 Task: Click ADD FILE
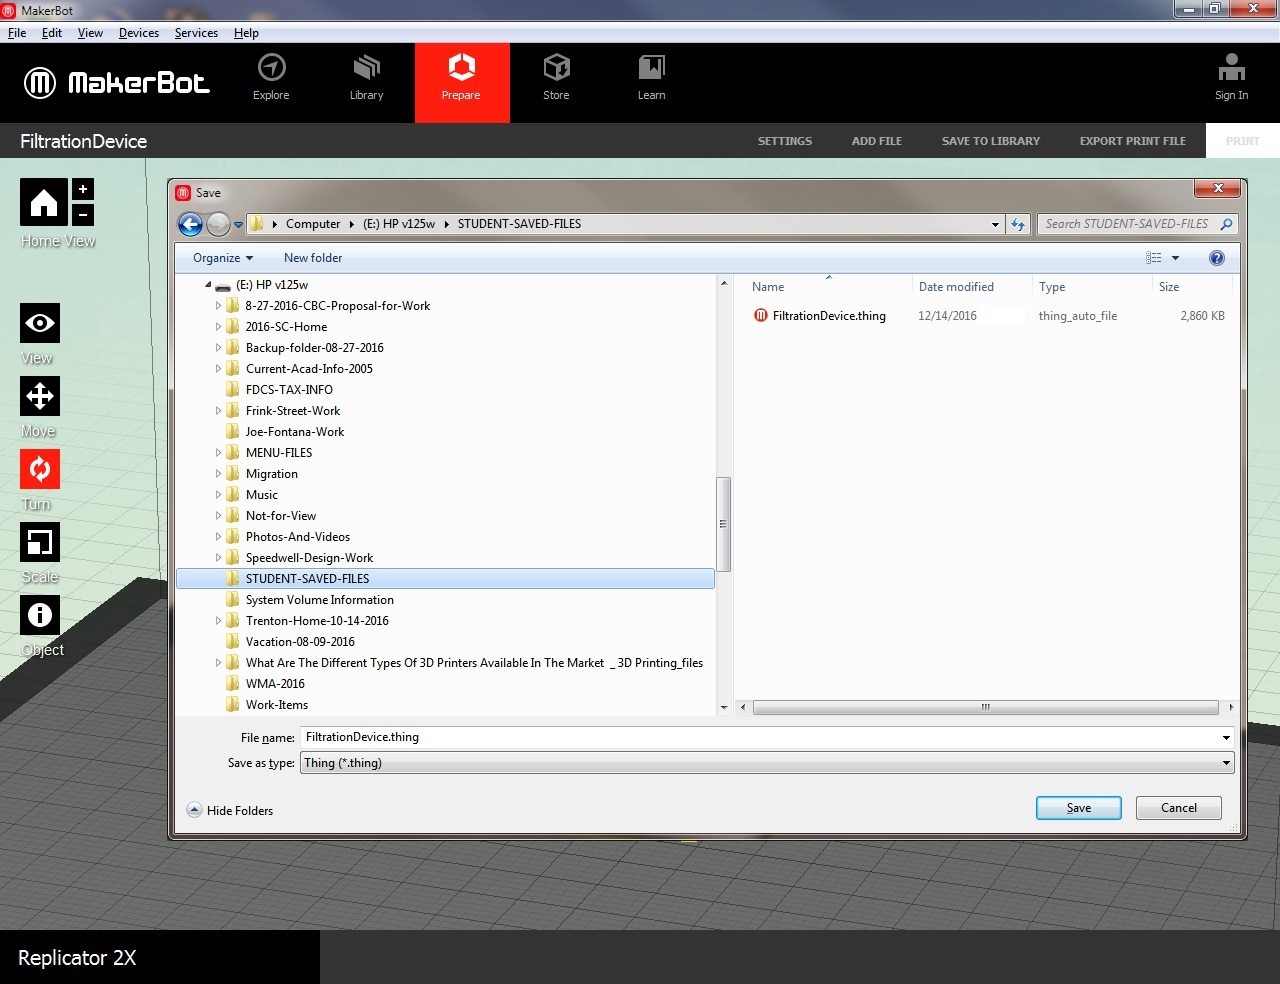tap(877, 141)
